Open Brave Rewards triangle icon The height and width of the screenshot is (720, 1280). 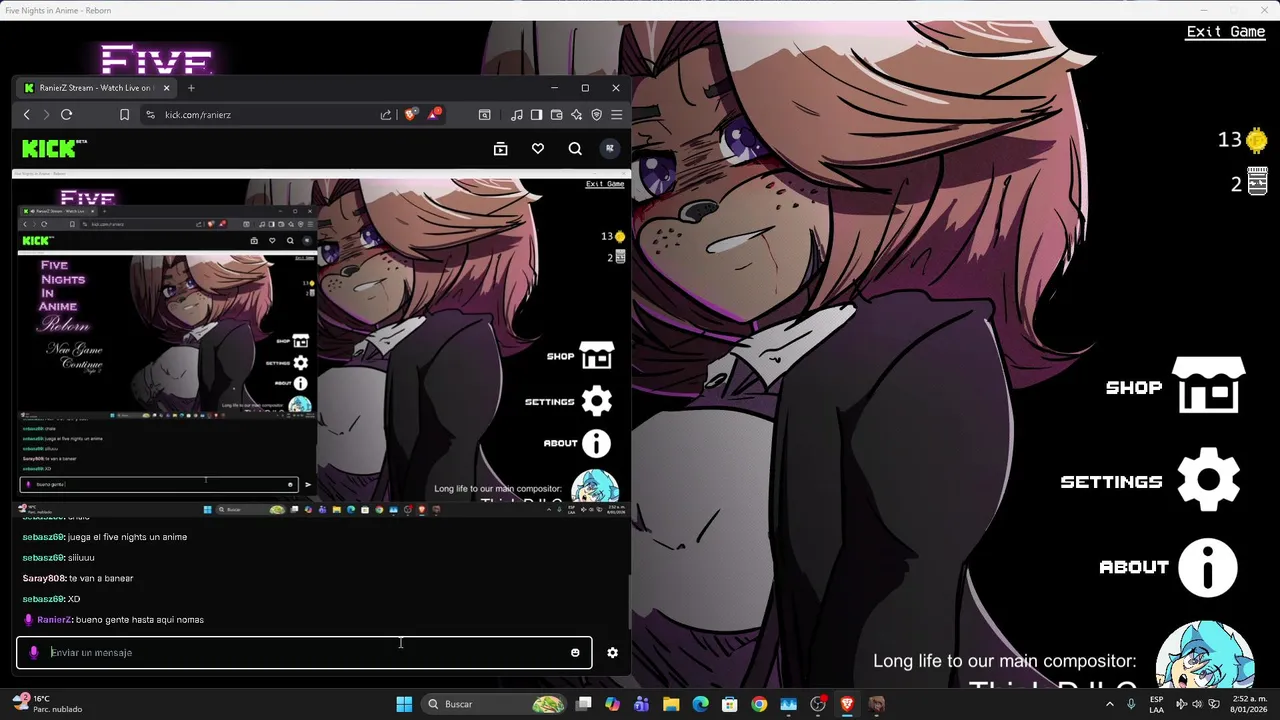coord(434,114)
